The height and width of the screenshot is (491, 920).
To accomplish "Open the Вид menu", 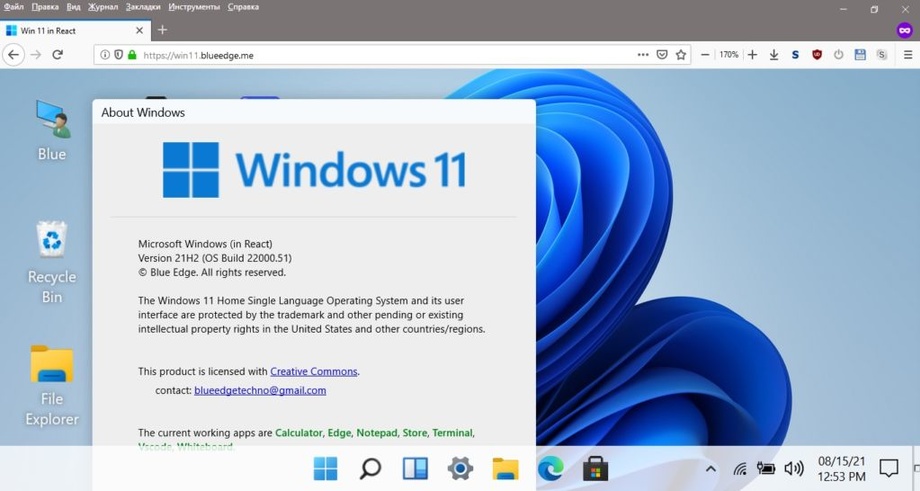I will 73,7.
